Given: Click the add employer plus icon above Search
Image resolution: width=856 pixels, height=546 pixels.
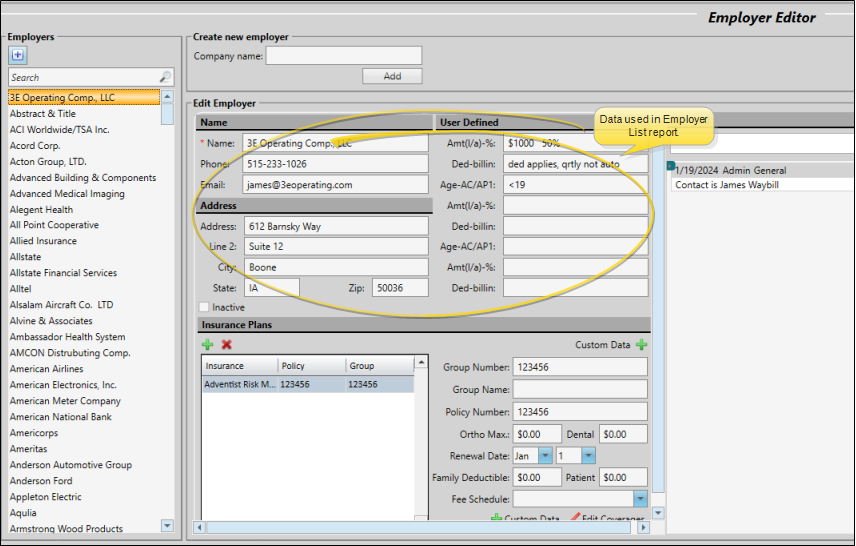Looking at the screenshot, I should point(17,55).
